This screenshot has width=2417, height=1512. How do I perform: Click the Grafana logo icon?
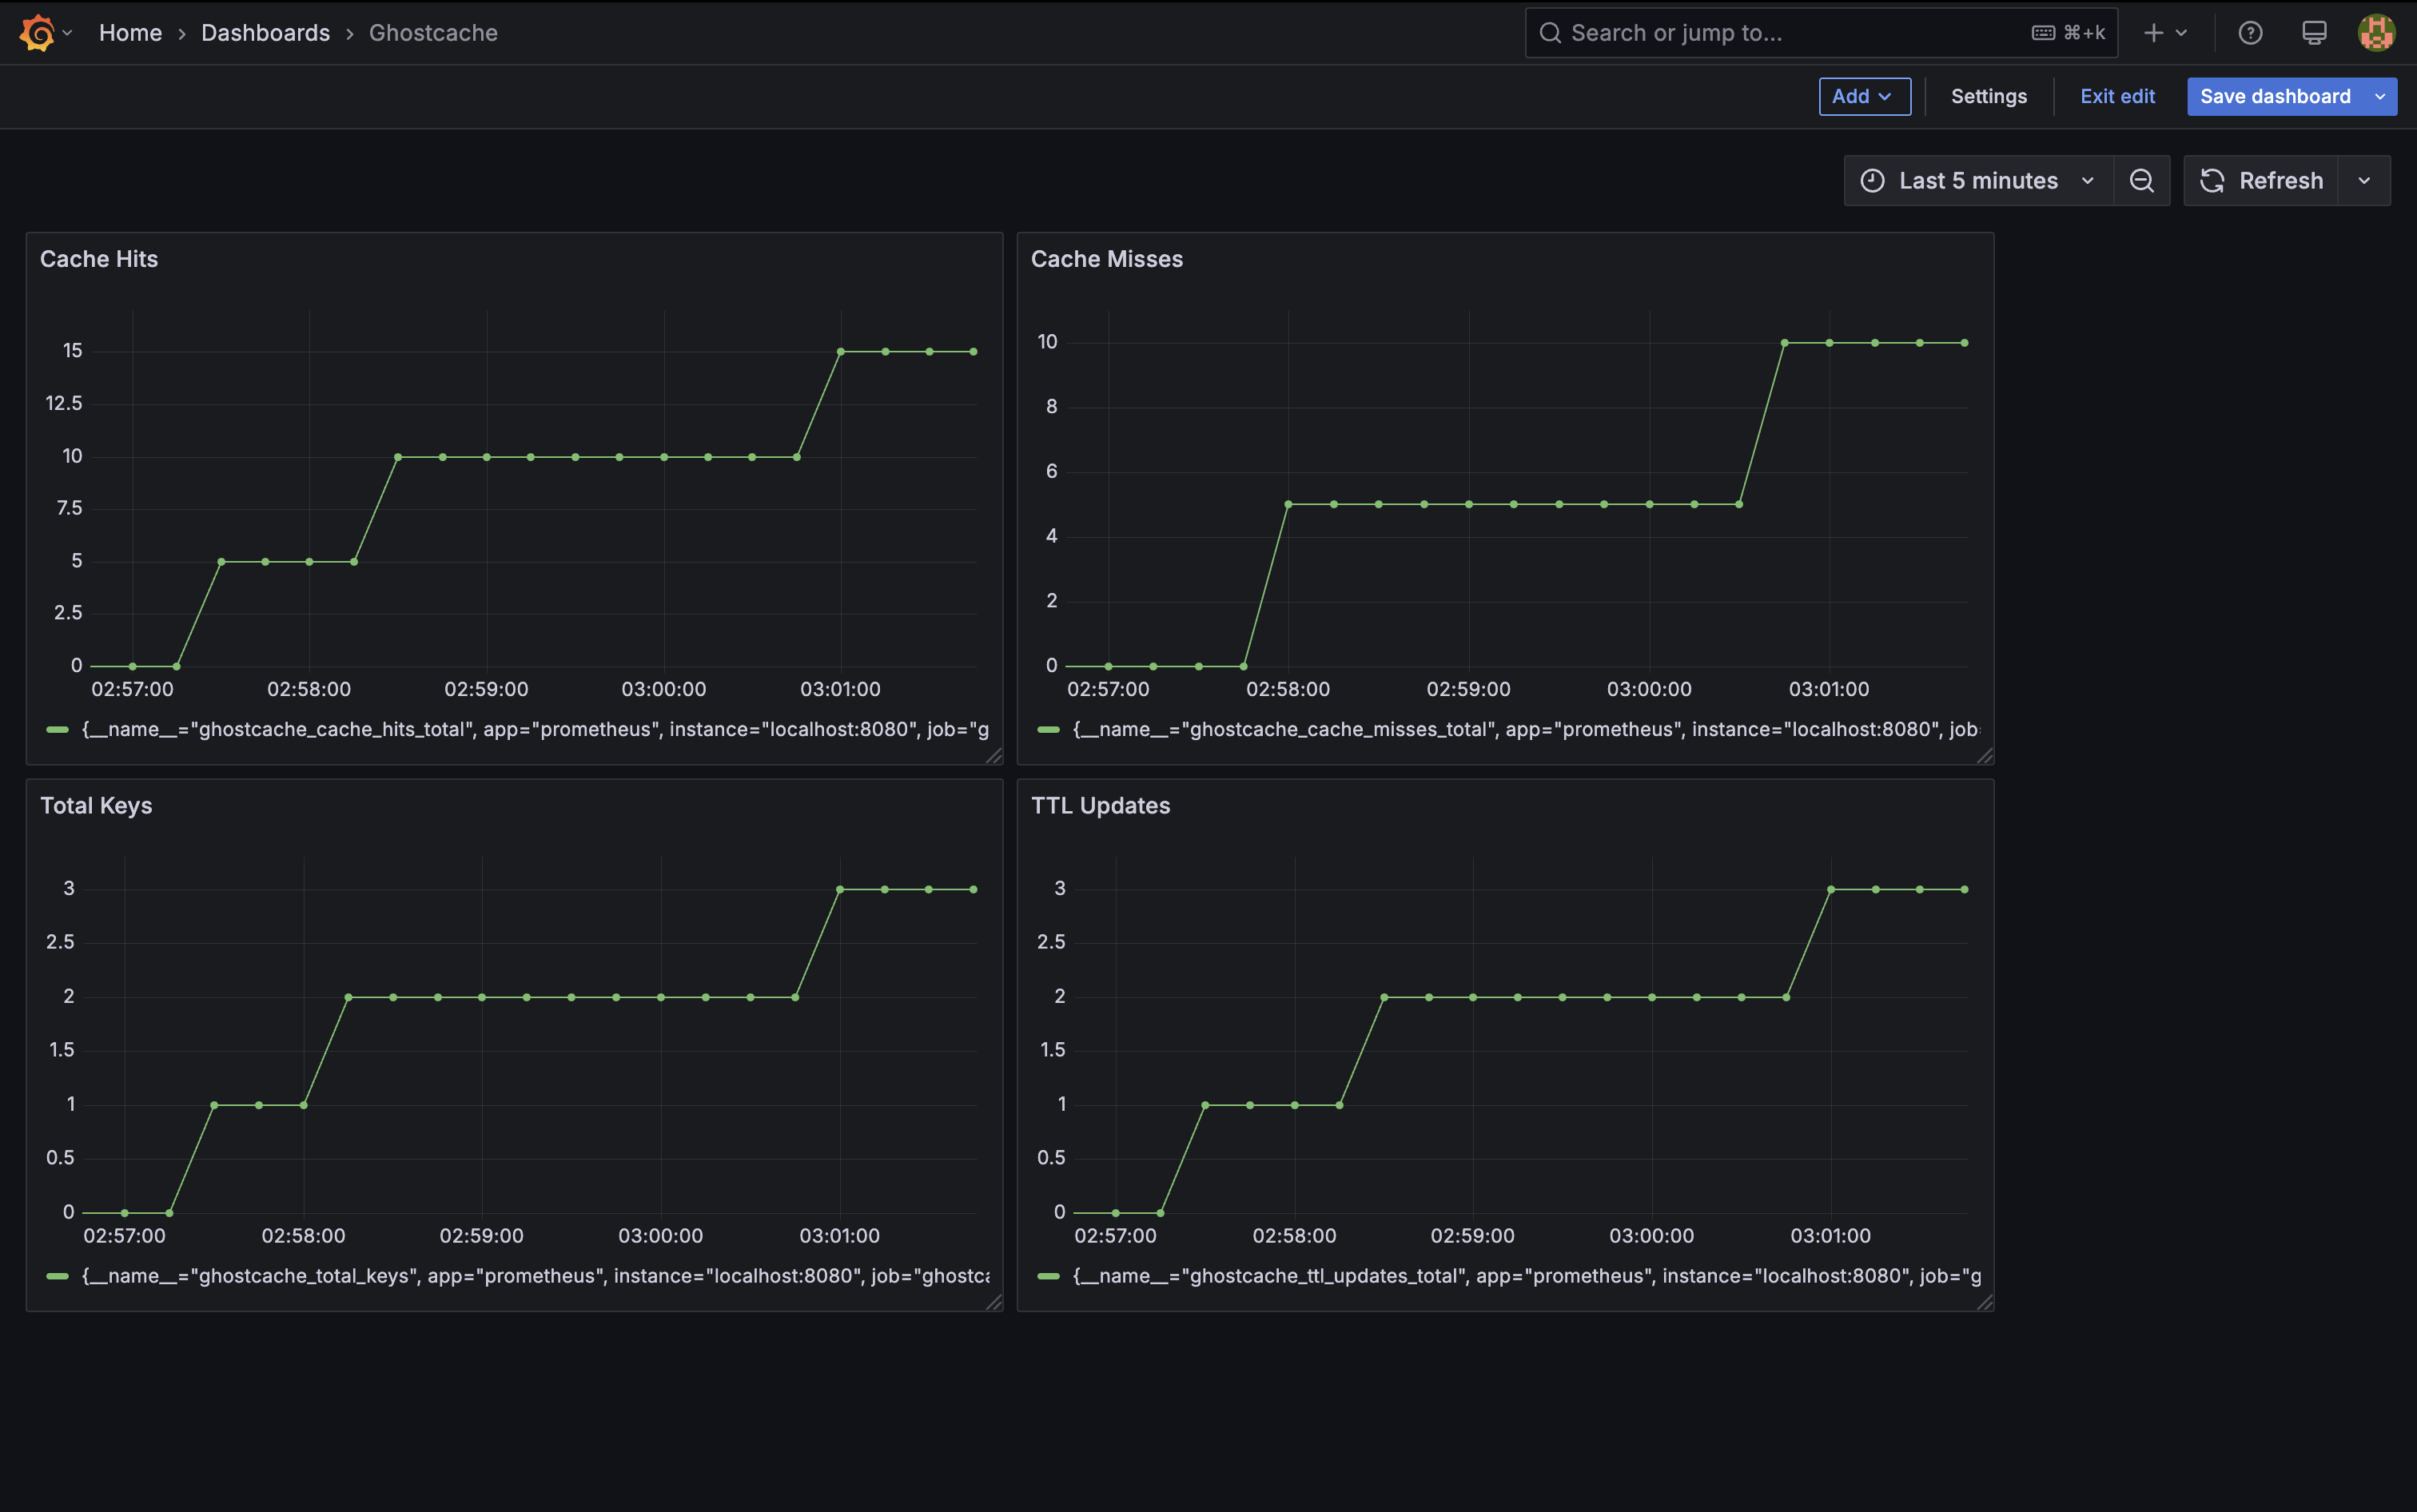[x=37, y=33]
